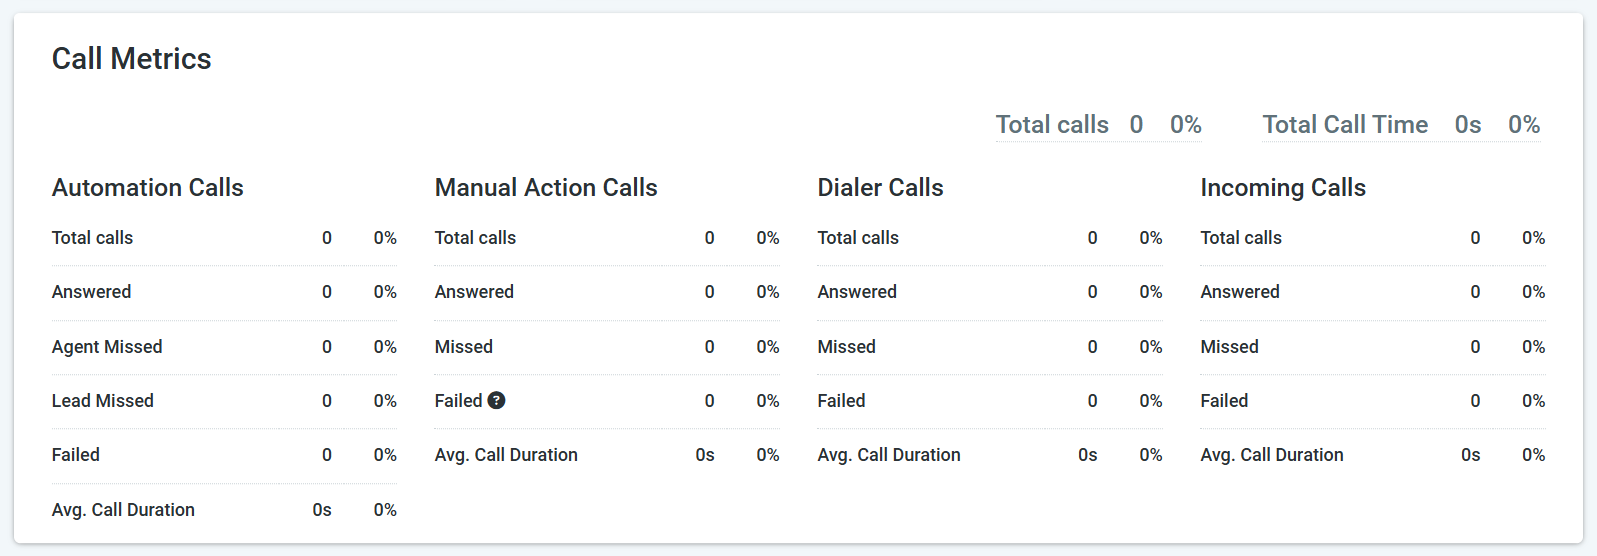Click Avg. Call Duration under Dialer Calls
The height and width of the screenshot is (556, 1597).
888,455
